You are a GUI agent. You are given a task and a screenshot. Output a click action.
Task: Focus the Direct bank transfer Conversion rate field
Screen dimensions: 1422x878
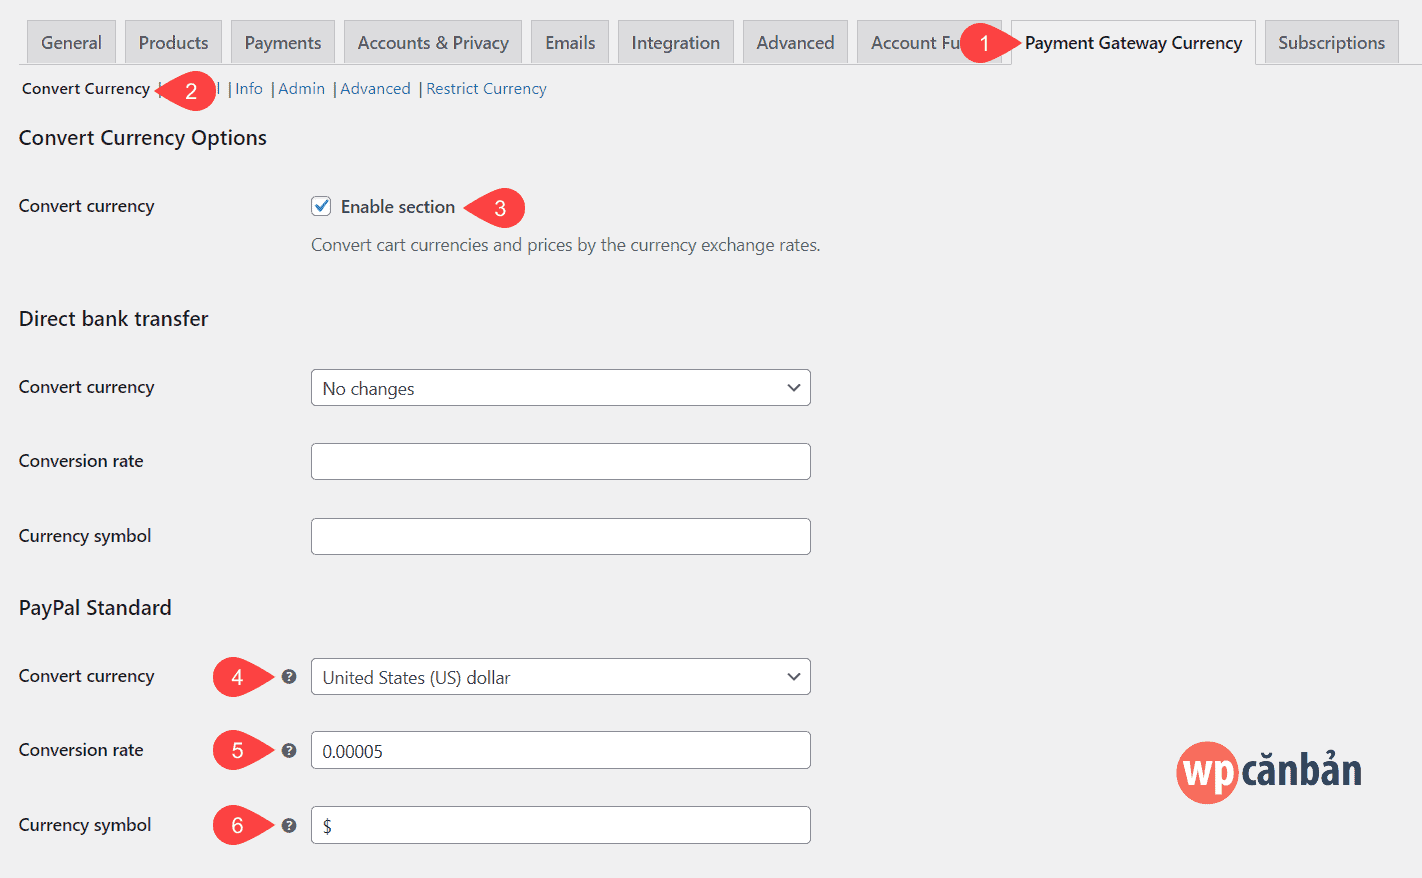point(561,462)
